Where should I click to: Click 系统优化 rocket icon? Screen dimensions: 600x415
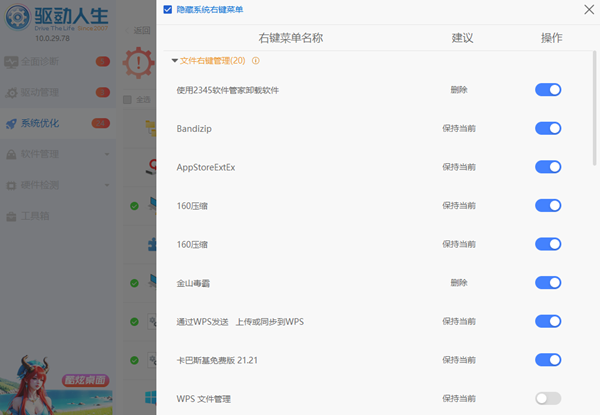click(x=11, y=124)
